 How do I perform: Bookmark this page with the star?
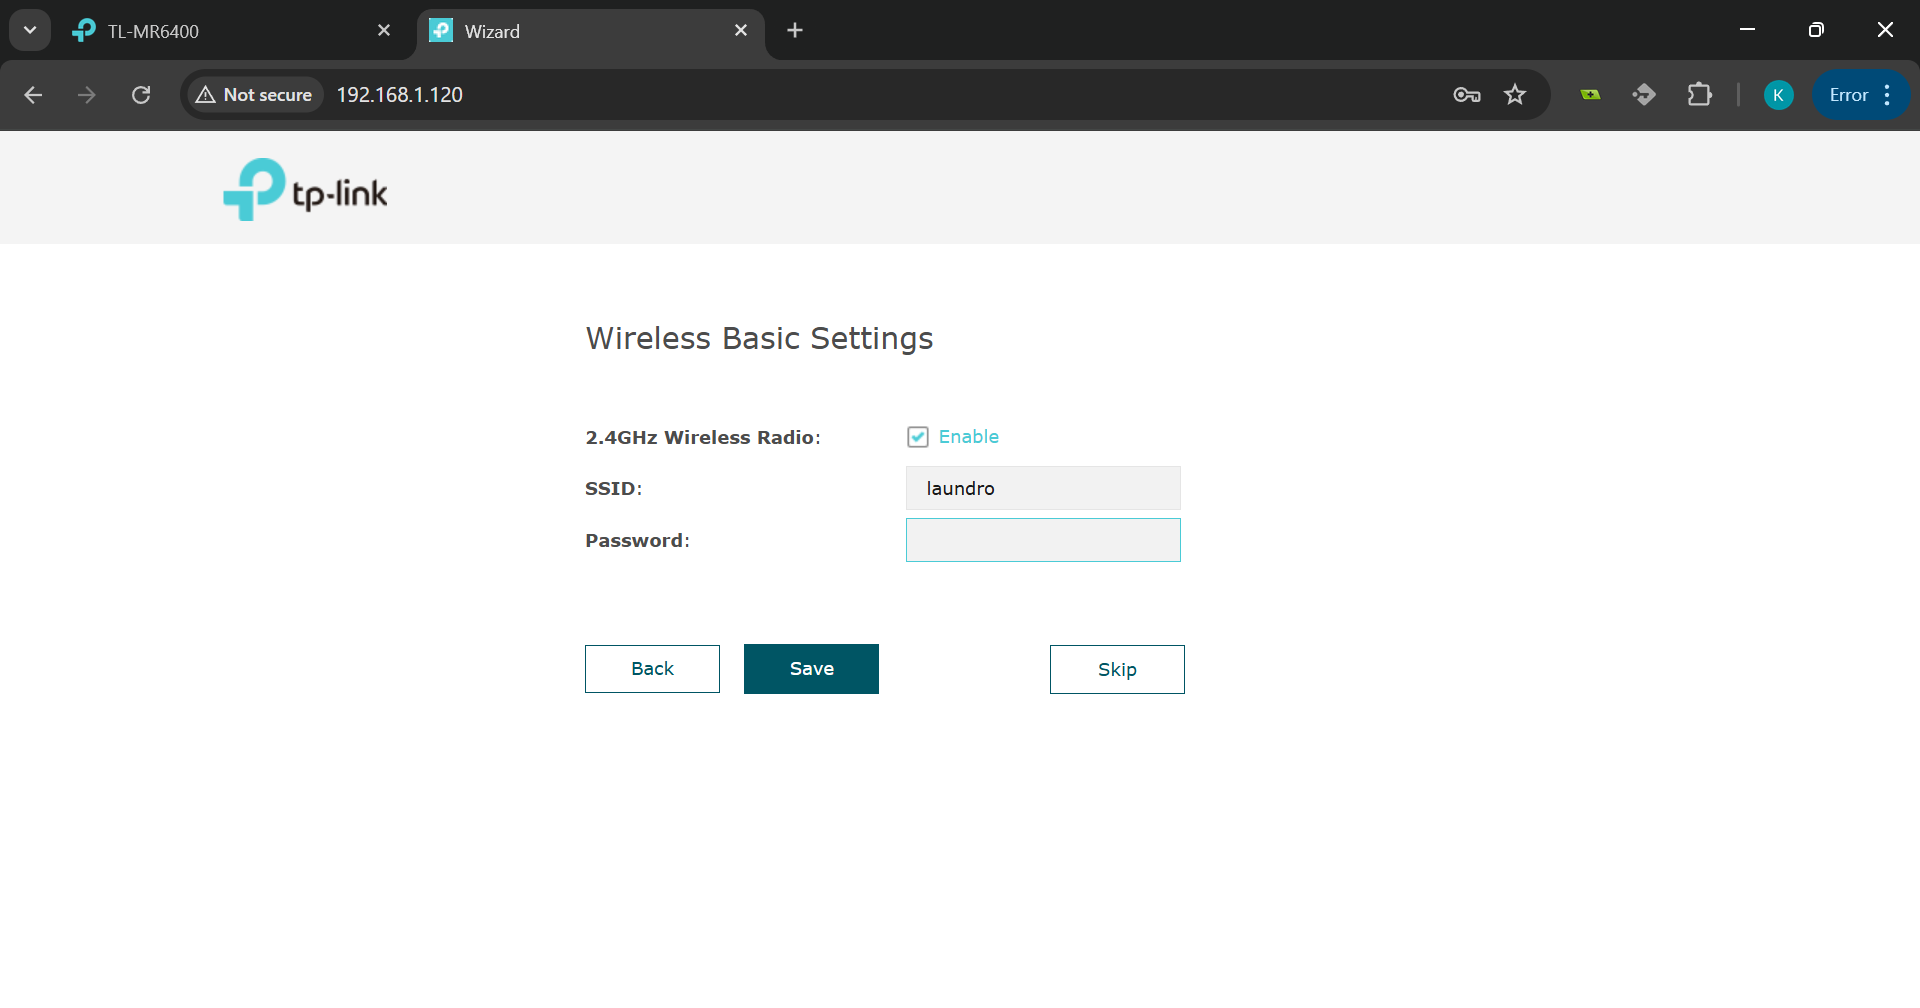pyautogui.click(x=1515, y=95)
